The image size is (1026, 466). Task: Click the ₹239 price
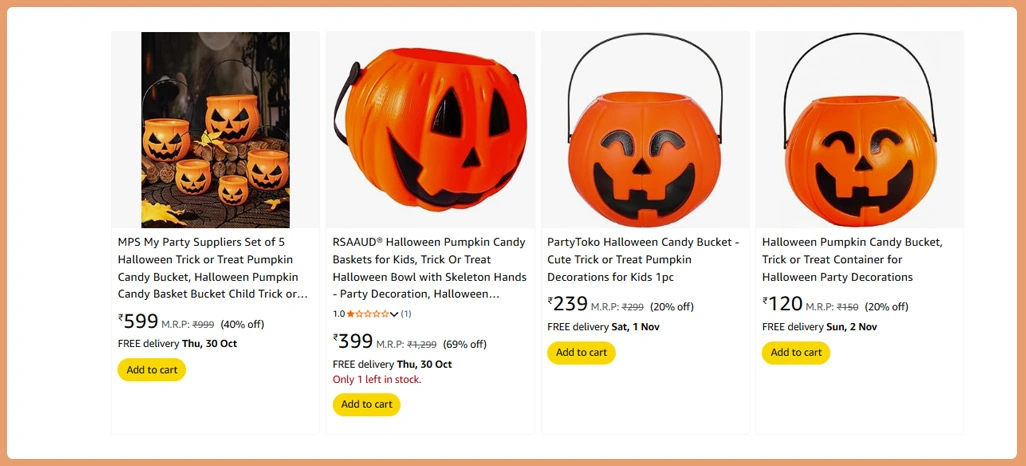(568, 304)
